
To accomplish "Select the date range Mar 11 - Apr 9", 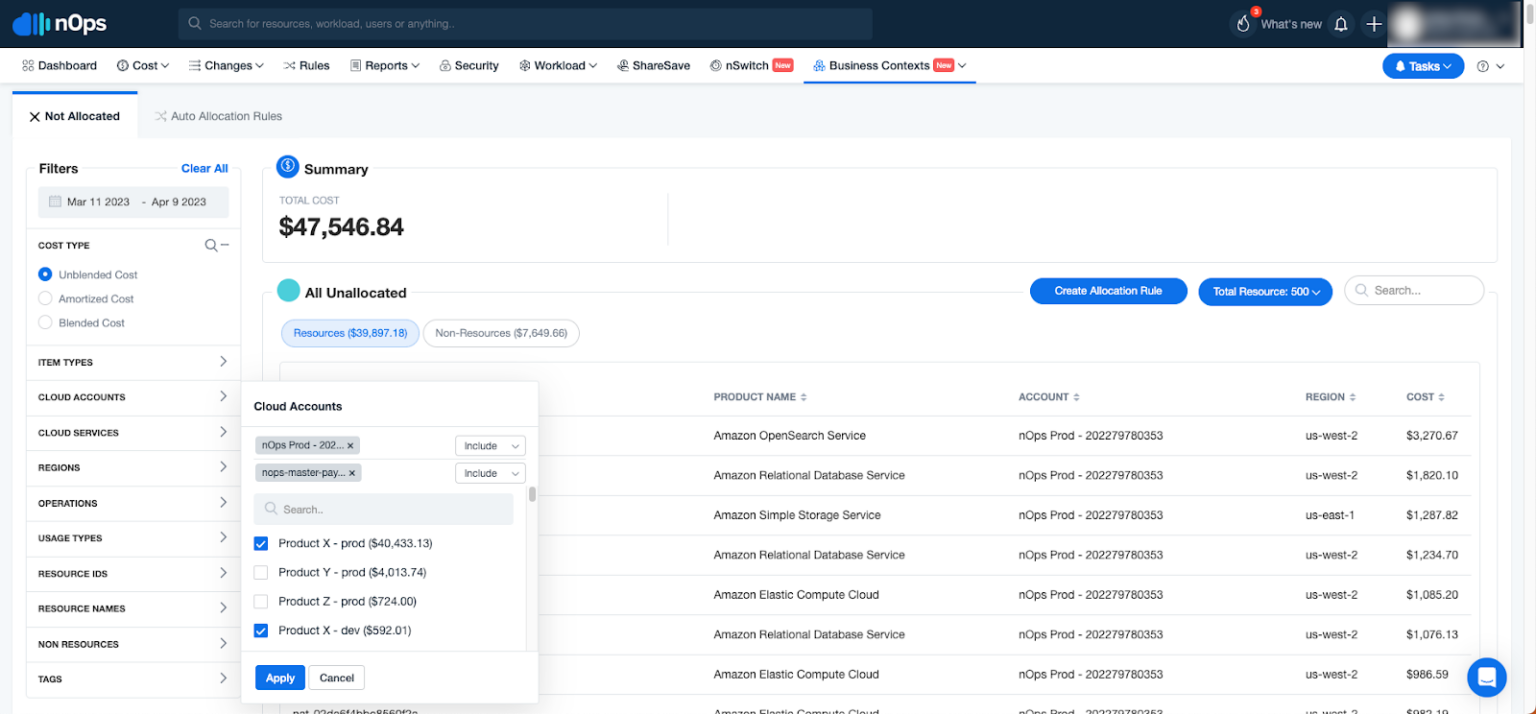I will coord(133,202).
